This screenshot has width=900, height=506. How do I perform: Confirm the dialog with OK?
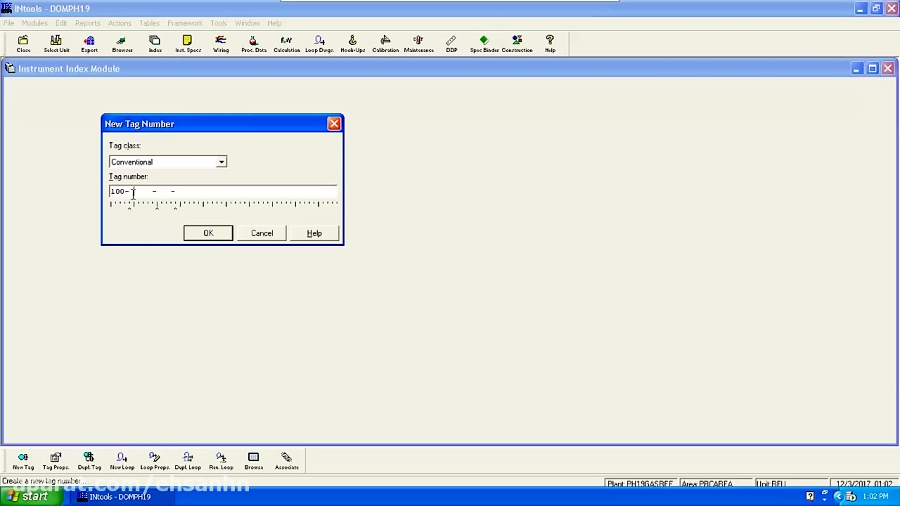click(x=208, y=233)
